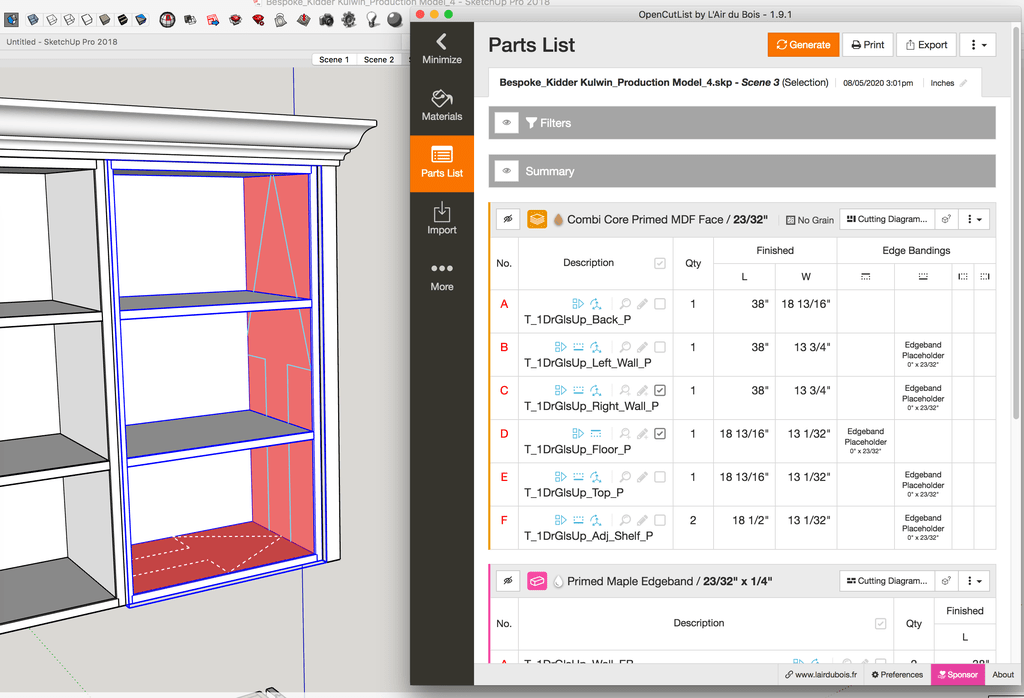This screenshot has height=698, width=1024.
Task: Click the edge banding icon on T_1DrGlsUp_Right_Wall_P row
Action: click(578, 390)
